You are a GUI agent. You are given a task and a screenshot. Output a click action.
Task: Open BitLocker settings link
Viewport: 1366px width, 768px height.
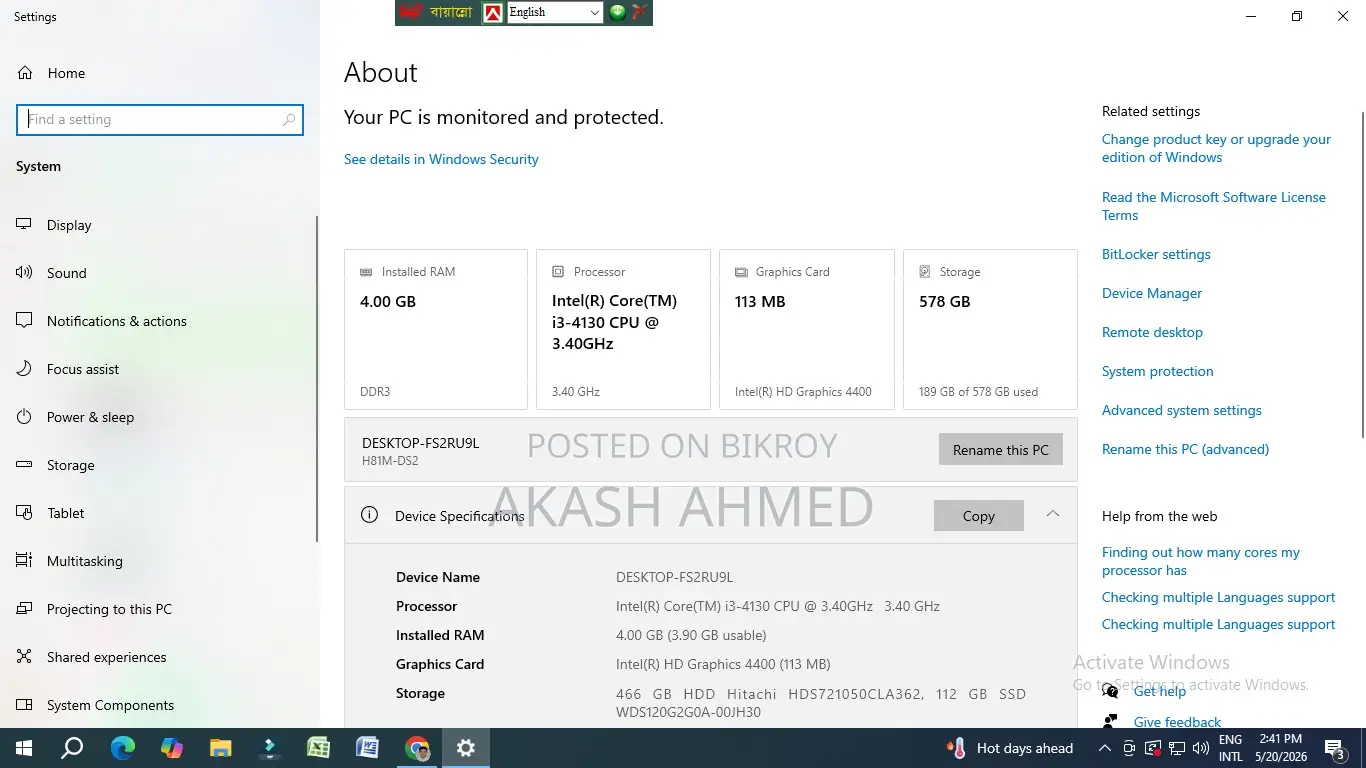click(x=1156, y=254)
